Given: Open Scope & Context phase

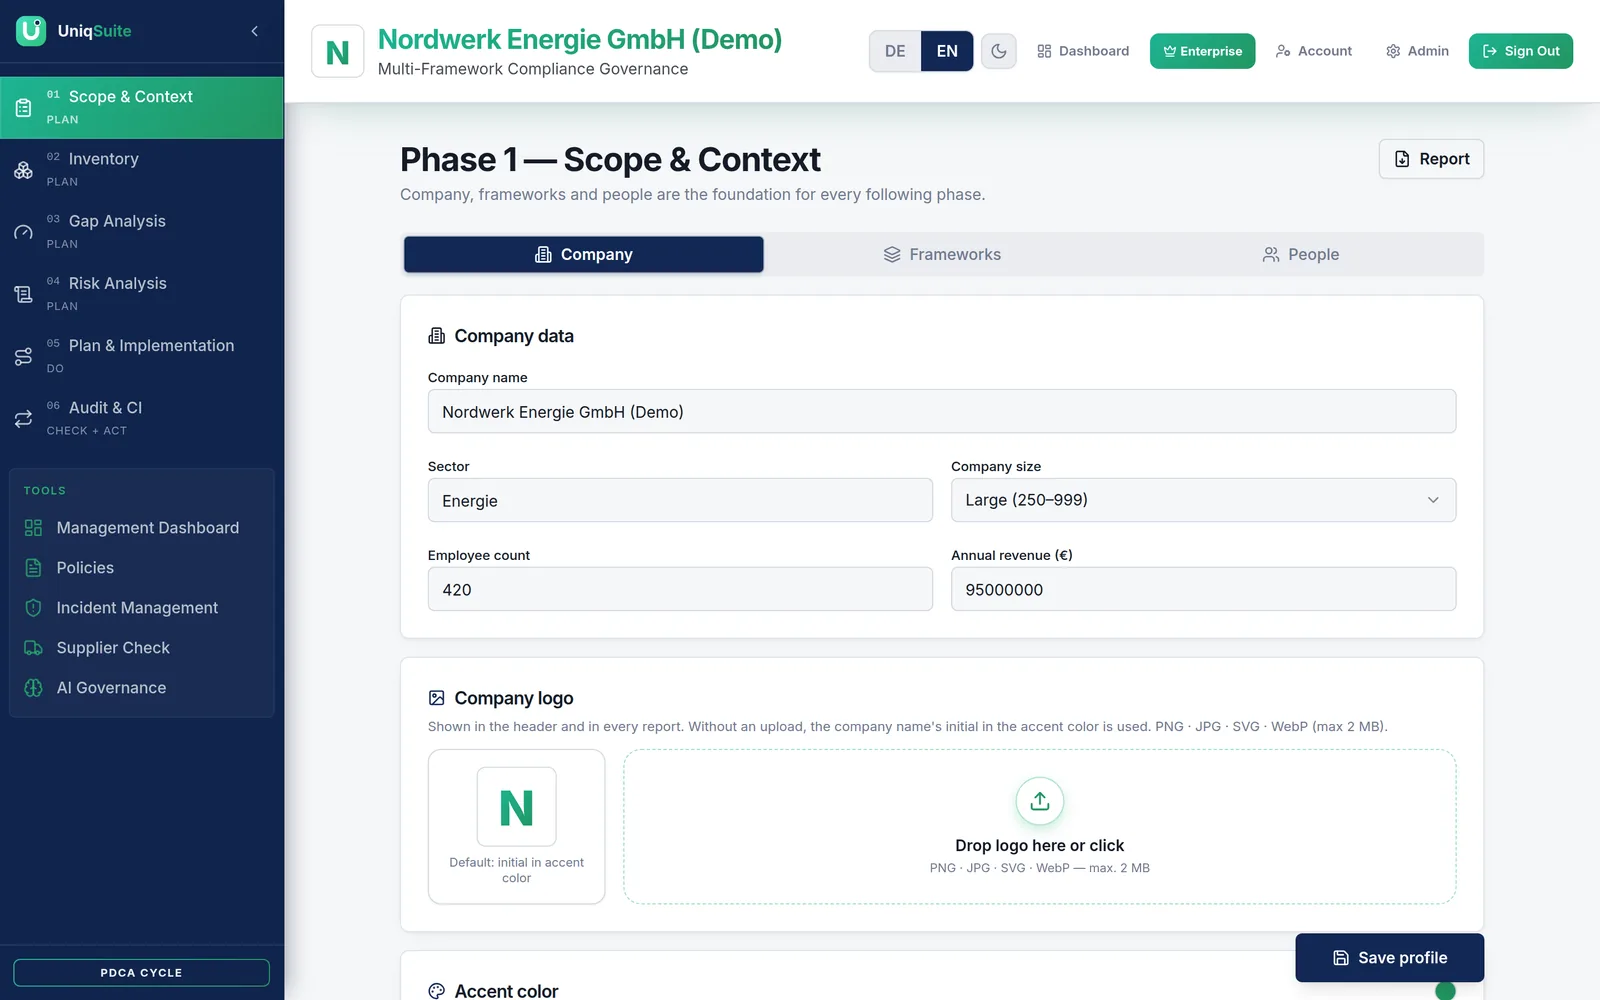Looking at the screenshot, I should (142, 107).
